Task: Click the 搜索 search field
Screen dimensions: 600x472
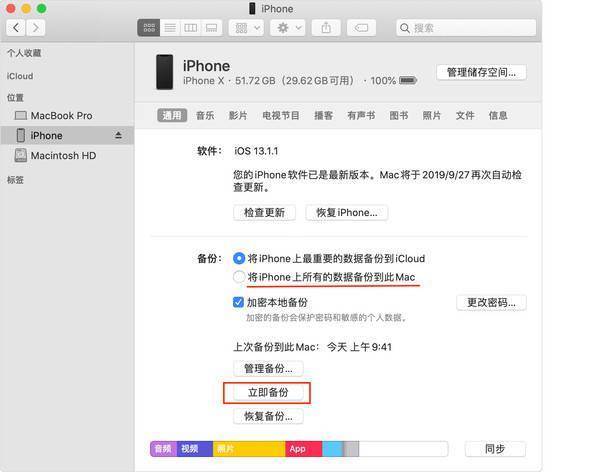Action: 466,28
